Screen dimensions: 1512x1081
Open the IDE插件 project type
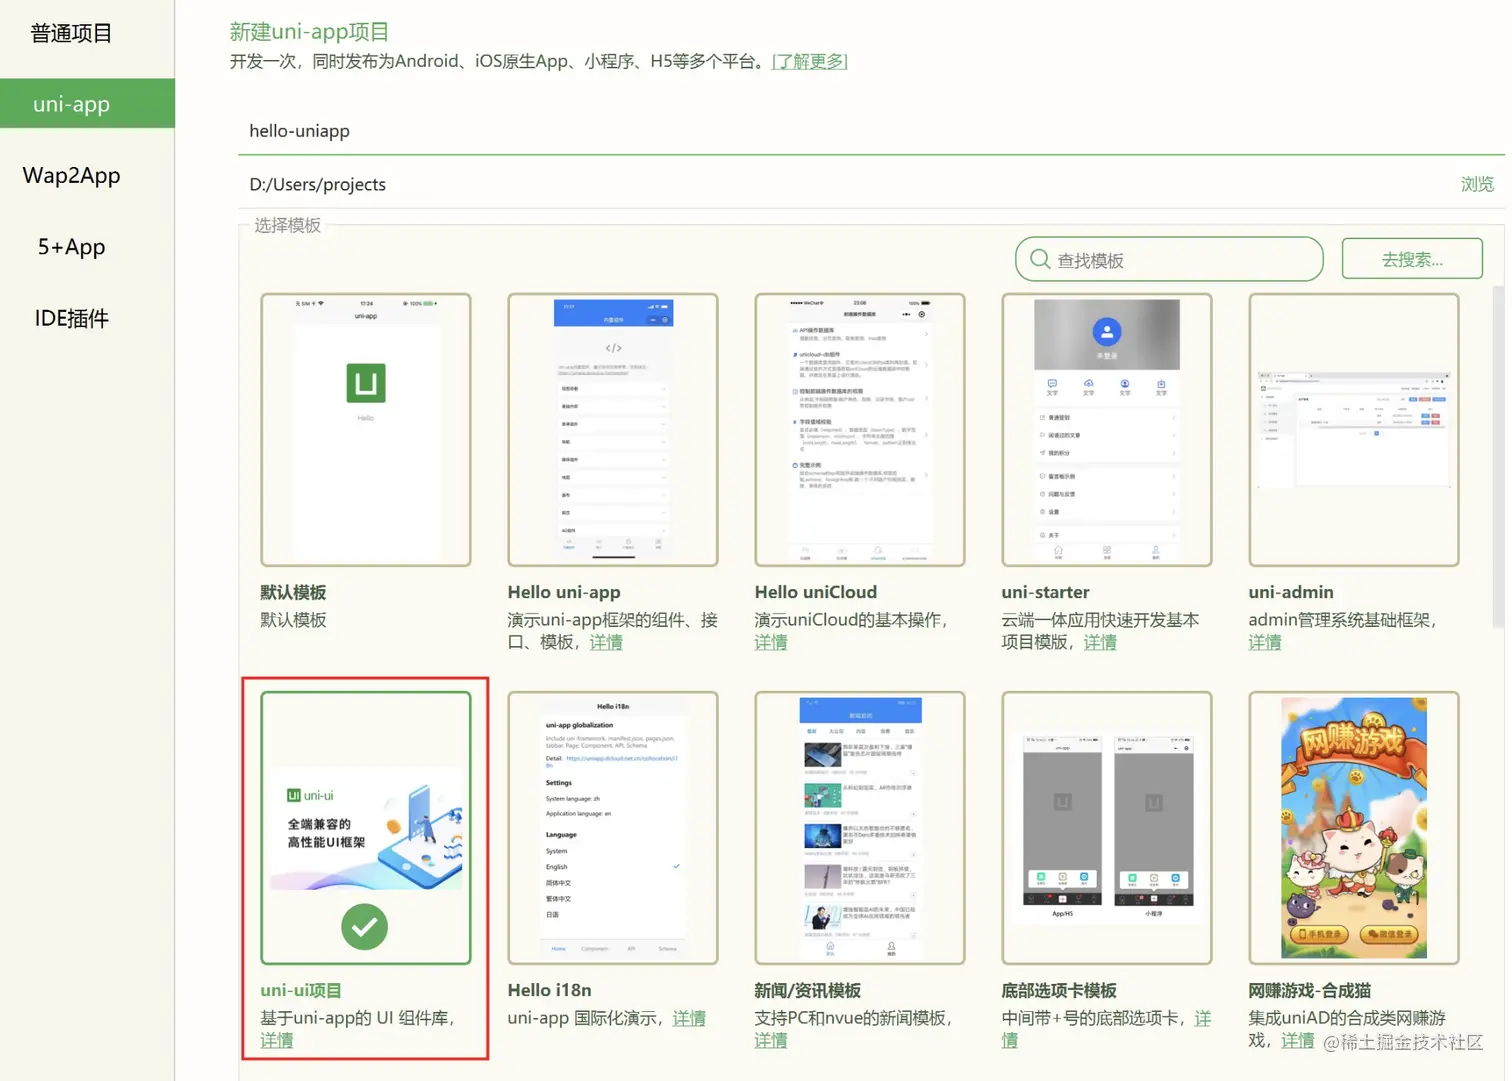[x=71, y=318]
